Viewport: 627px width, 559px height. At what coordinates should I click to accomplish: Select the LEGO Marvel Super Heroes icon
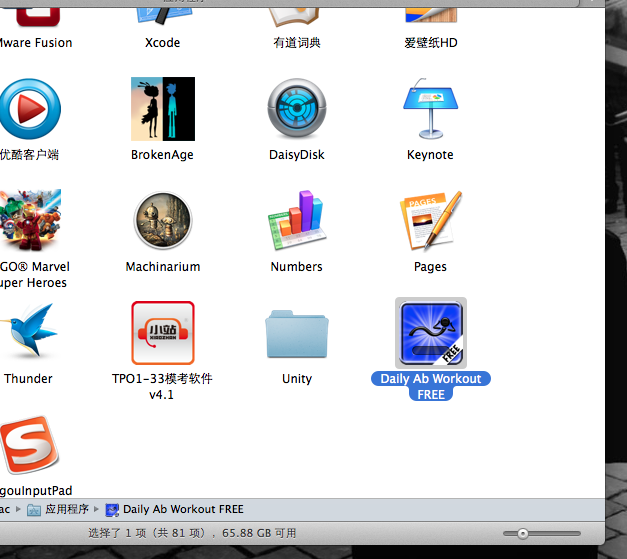tap(30, 219)
